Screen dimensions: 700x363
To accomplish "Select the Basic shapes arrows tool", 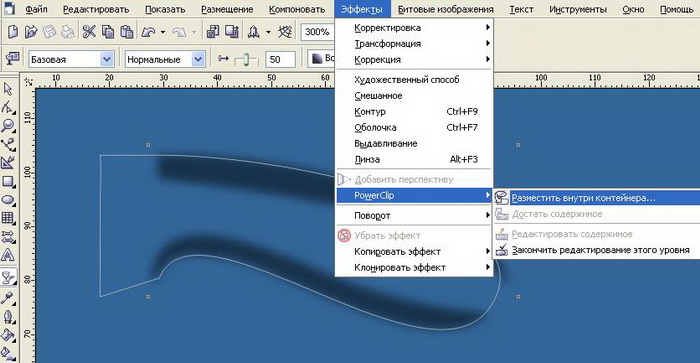I will [x=8, y=237].
